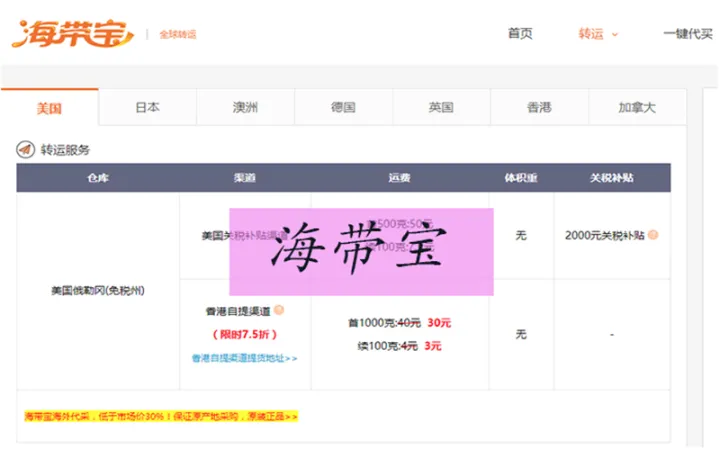Click the 全球转运 slogan text
The width and height of the screenshot is (720, 450).
(x=178, y=34)
